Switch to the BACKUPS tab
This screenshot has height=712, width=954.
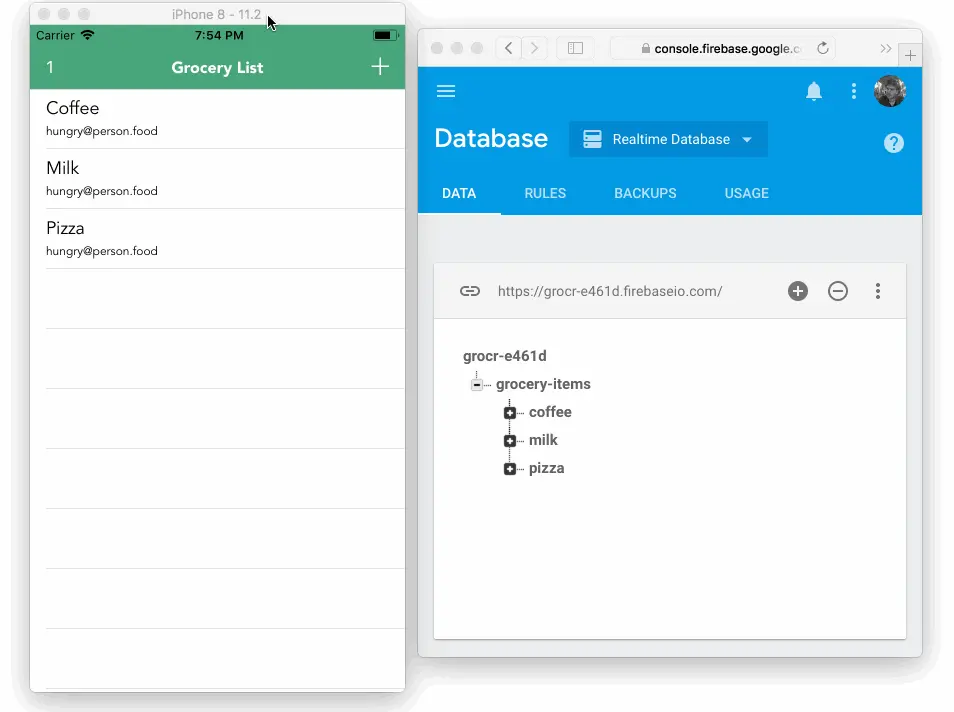pos(645,194)
